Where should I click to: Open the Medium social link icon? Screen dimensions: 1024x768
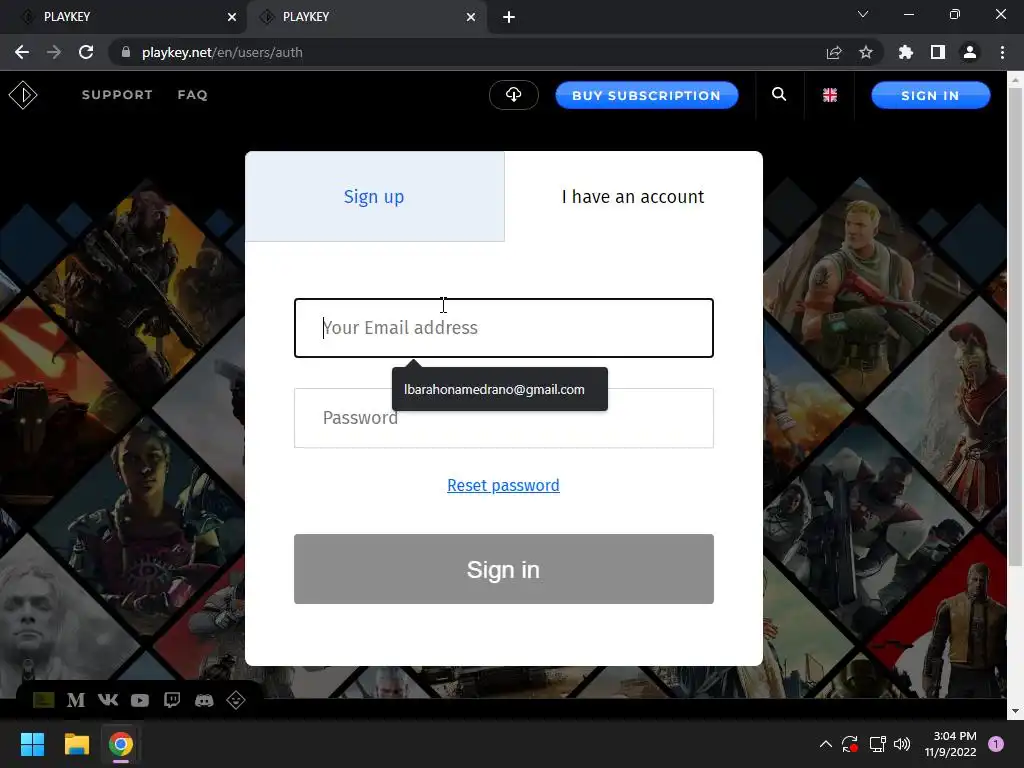point(76,700)
